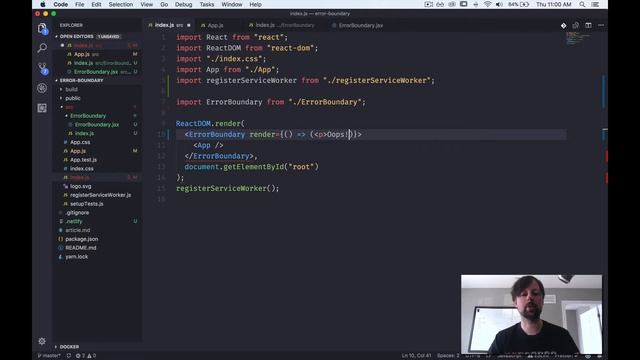Screen dimensions: 640x360
Task: Open the Explorer view in activity bar
Action: [x=42, y=29]
